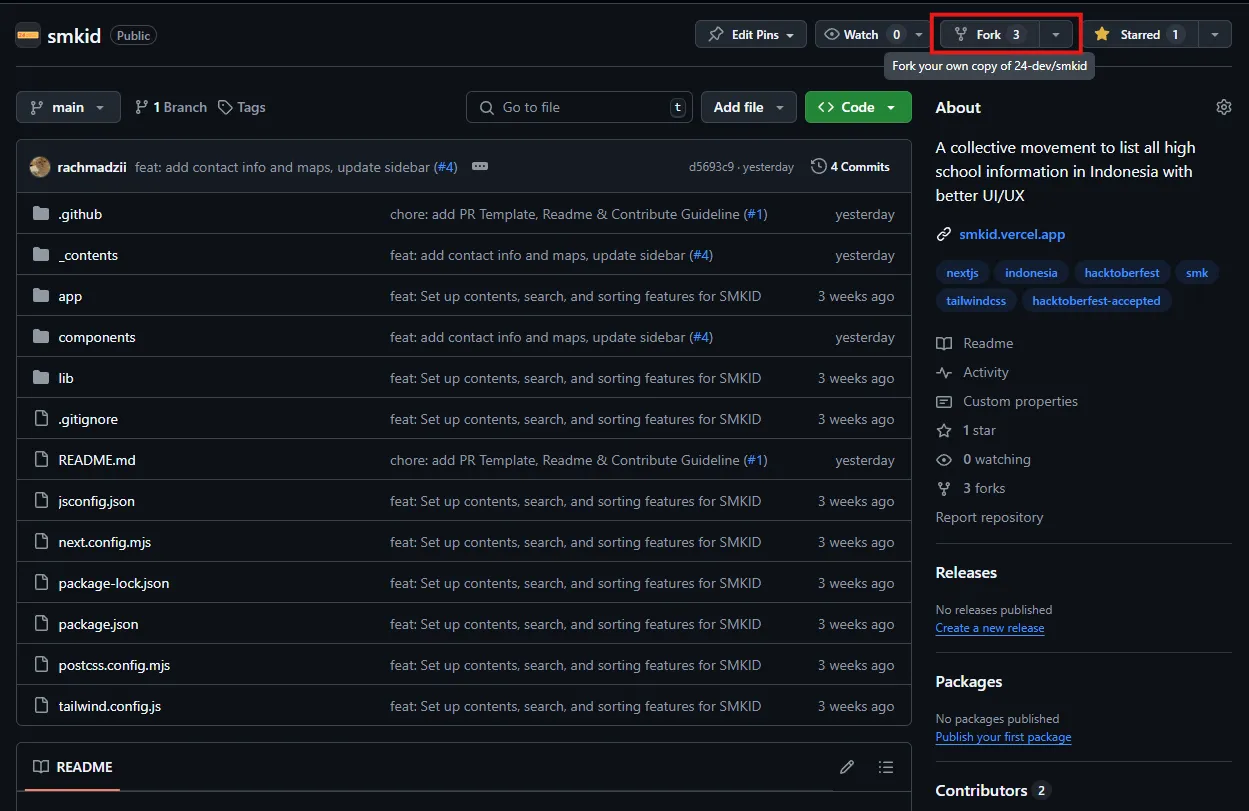Click the tailwind.config.js file icon
This screenshot has width=1249, height=811.
pyautogui.click(x=41, y=706)
